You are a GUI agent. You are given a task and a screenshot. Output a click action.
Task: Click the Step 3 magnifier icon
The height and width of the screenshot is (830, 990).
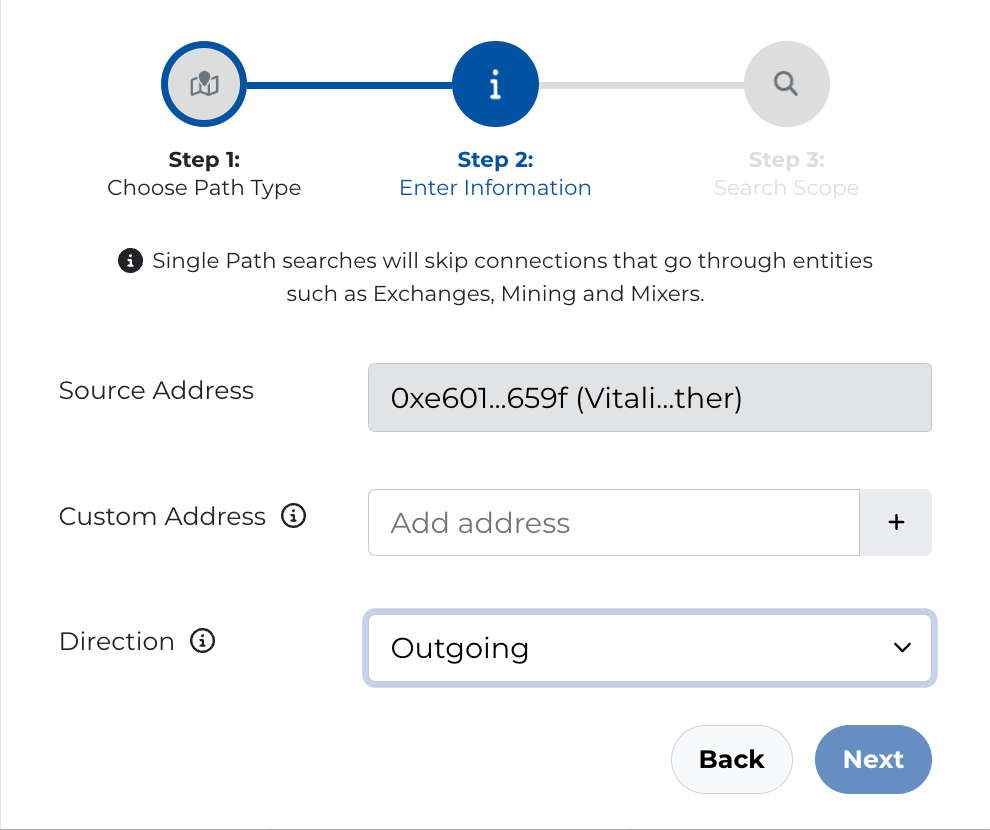(x=786, y=85)
